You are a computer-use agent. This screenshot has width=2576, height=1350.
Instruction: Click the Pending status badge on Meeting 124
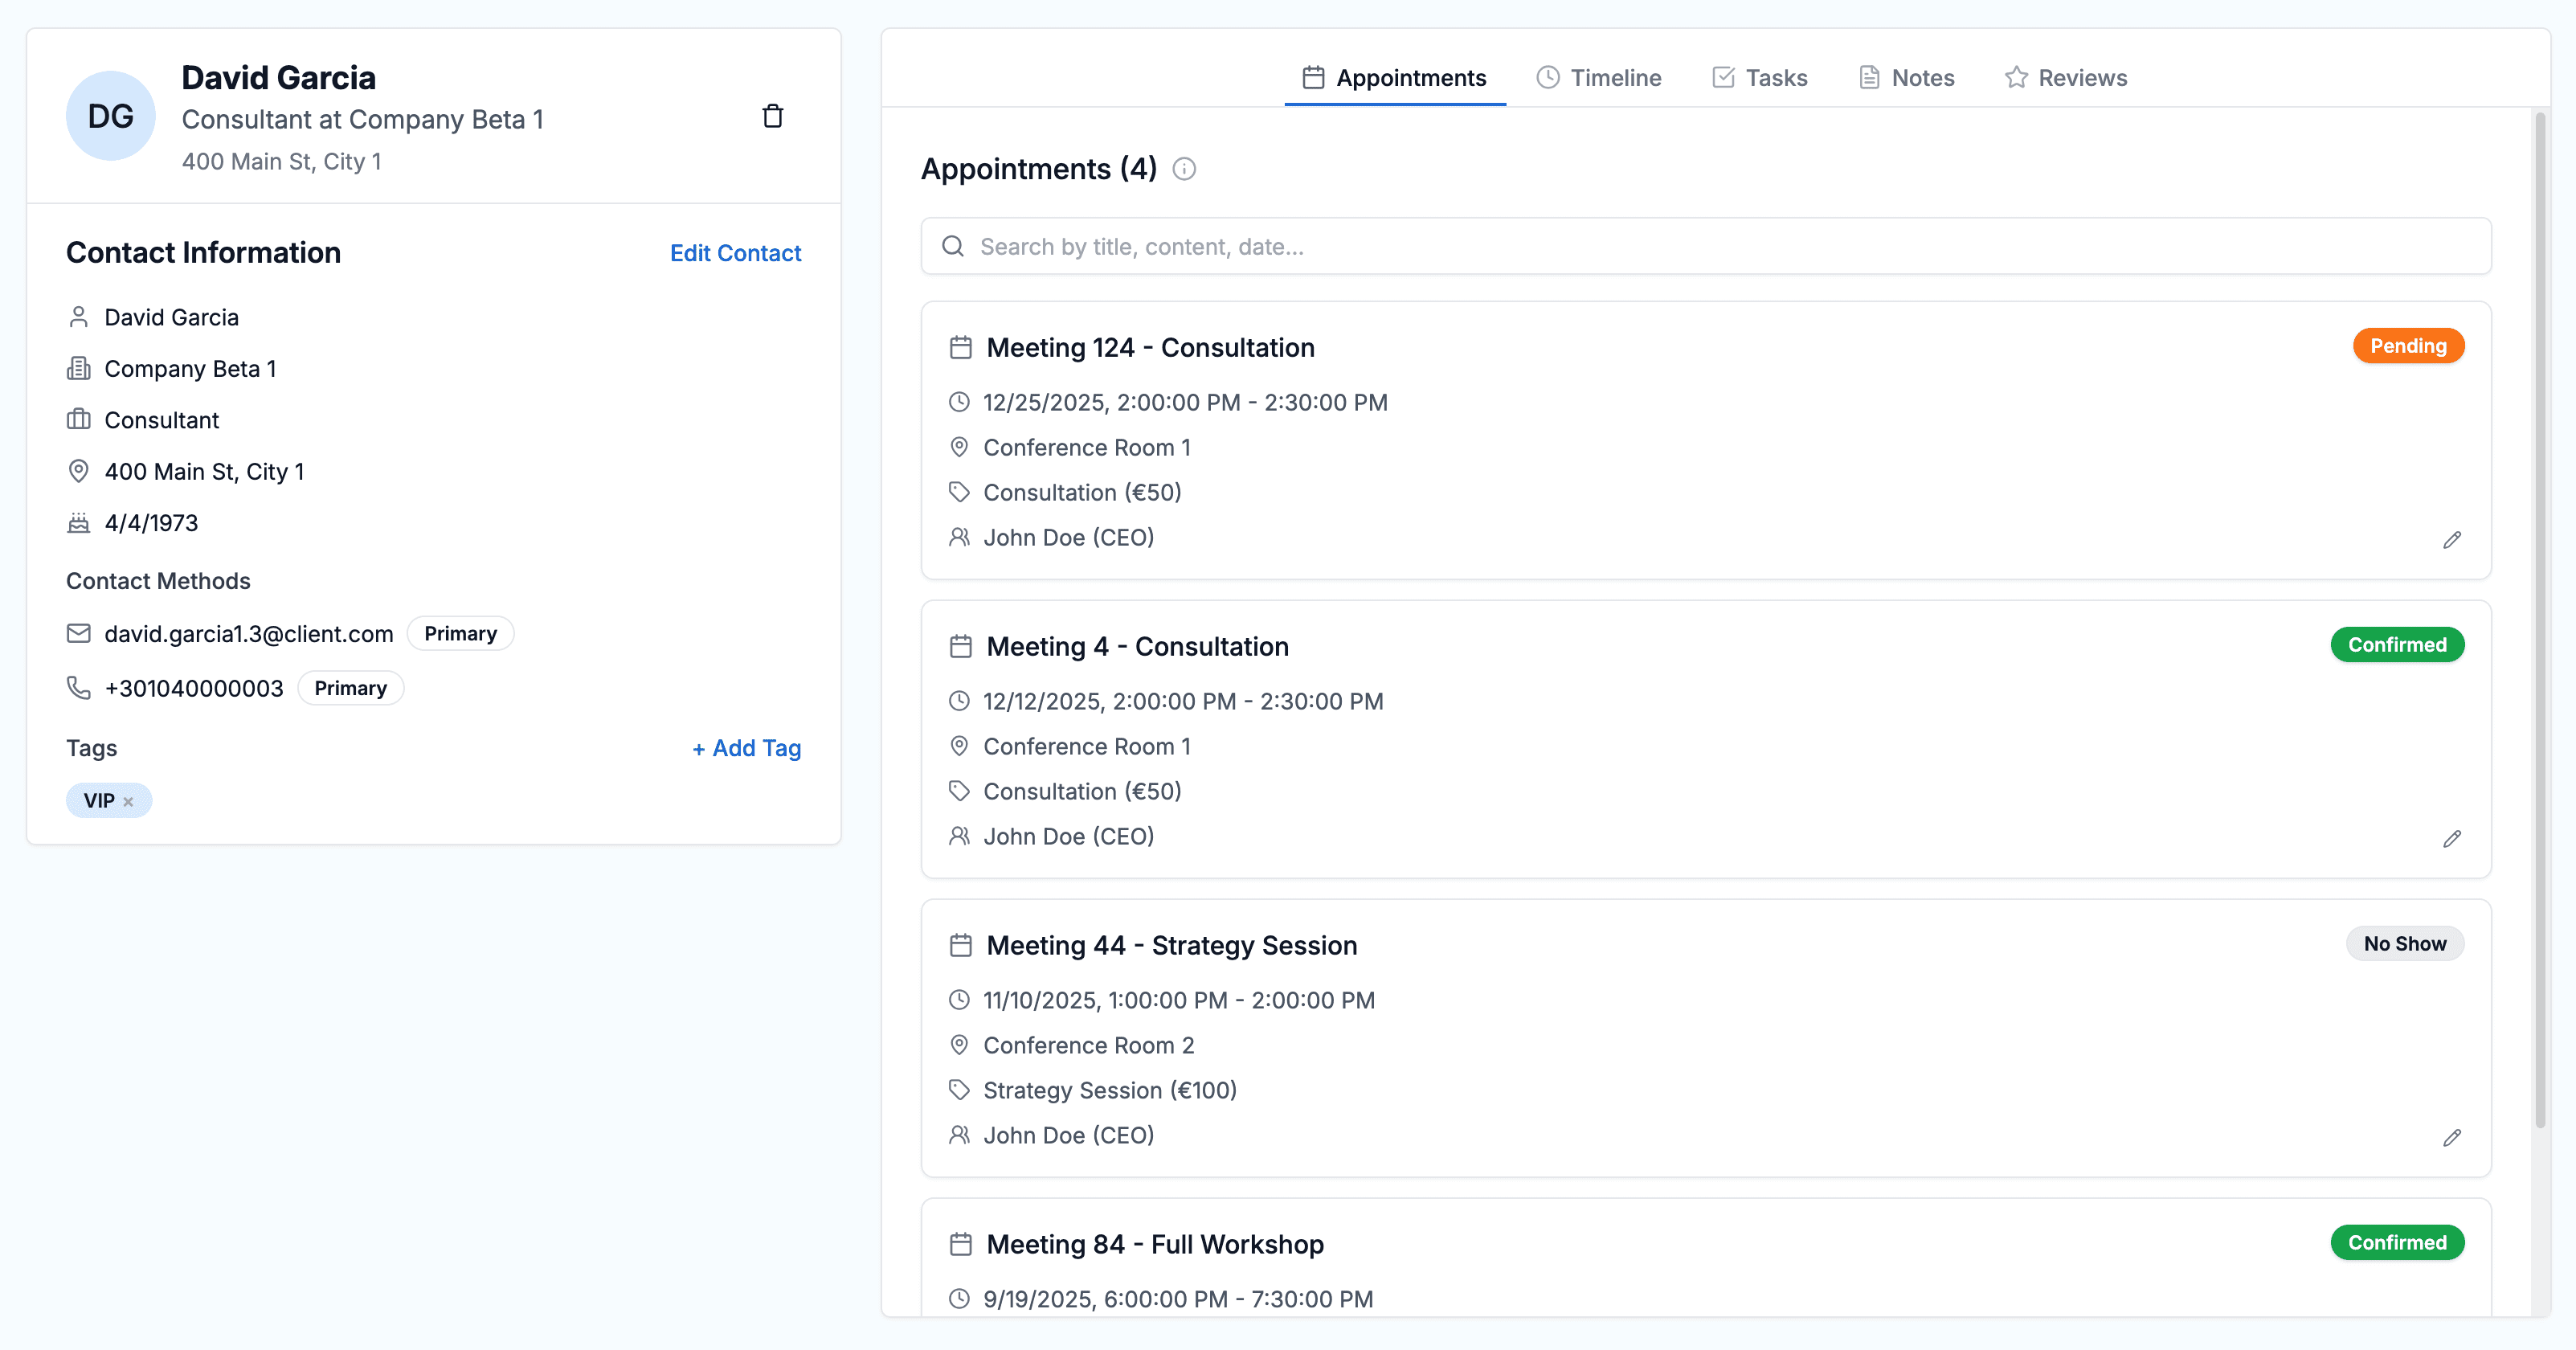[x=2408, y=346]
